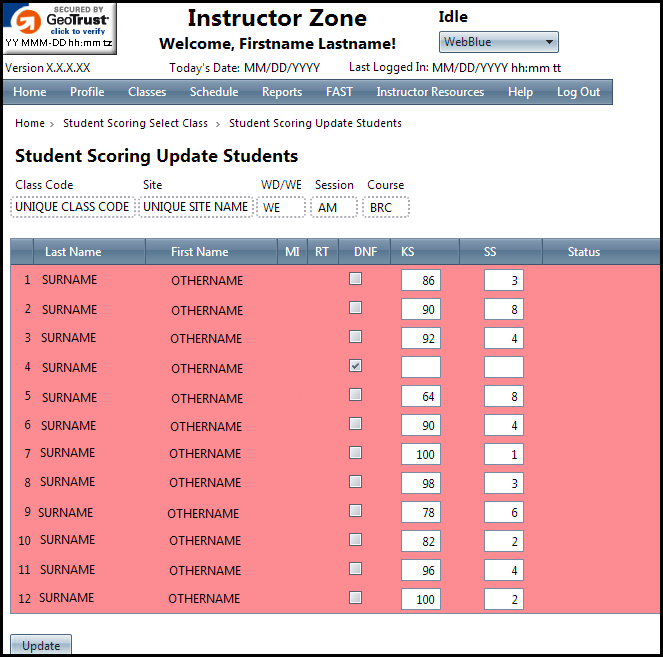The height and width of the screenshot is (657, 663).
Task: Open the Help menu item
Action: click(x=521, y=92)
